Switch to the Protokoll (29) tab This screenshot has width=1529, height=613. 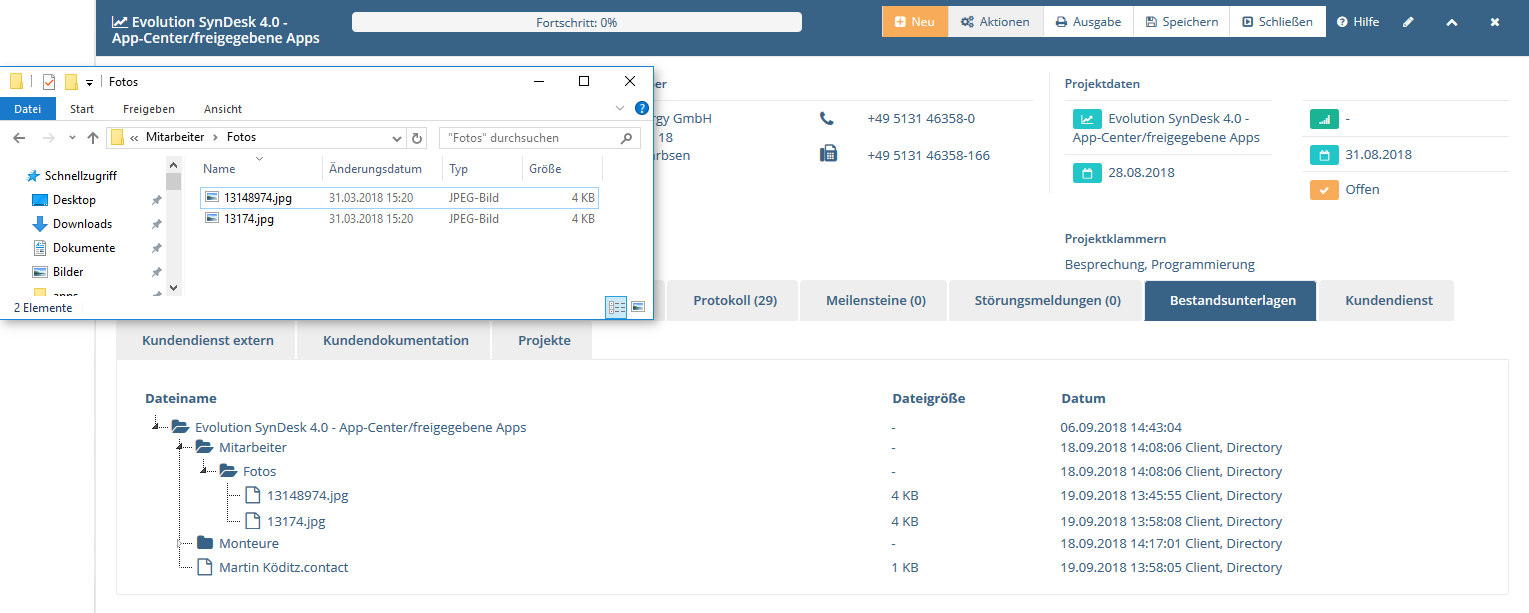pyautogui.click(x=735, y=300)
